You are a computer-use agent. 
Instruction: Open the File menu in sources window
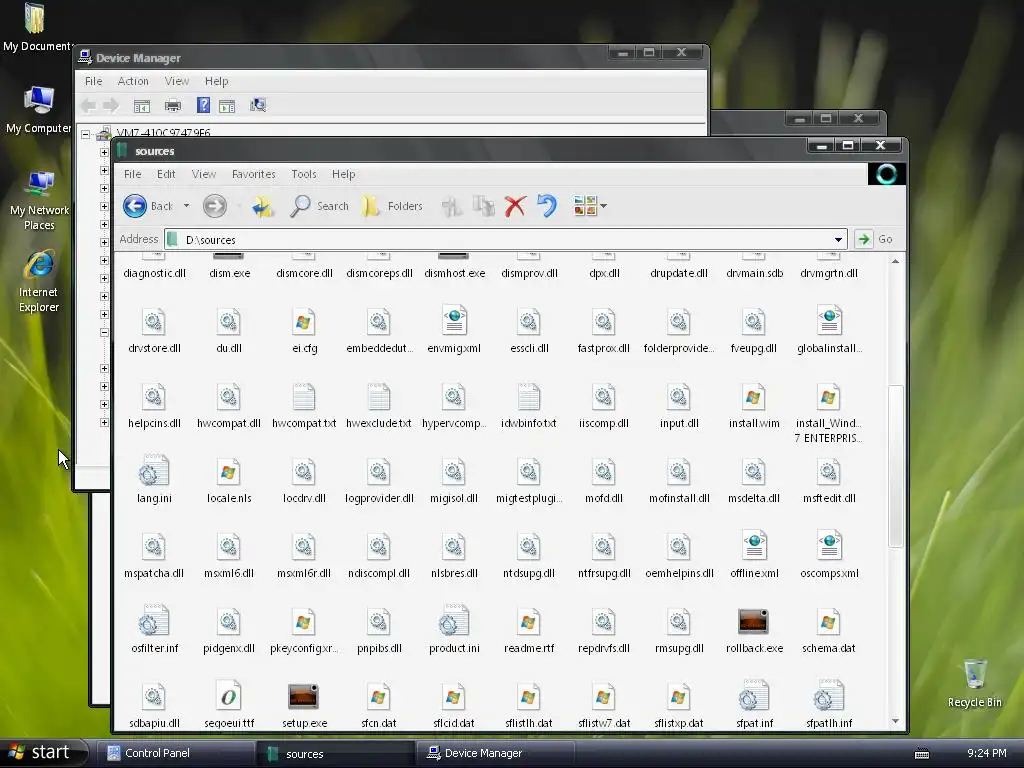point(133,174)
